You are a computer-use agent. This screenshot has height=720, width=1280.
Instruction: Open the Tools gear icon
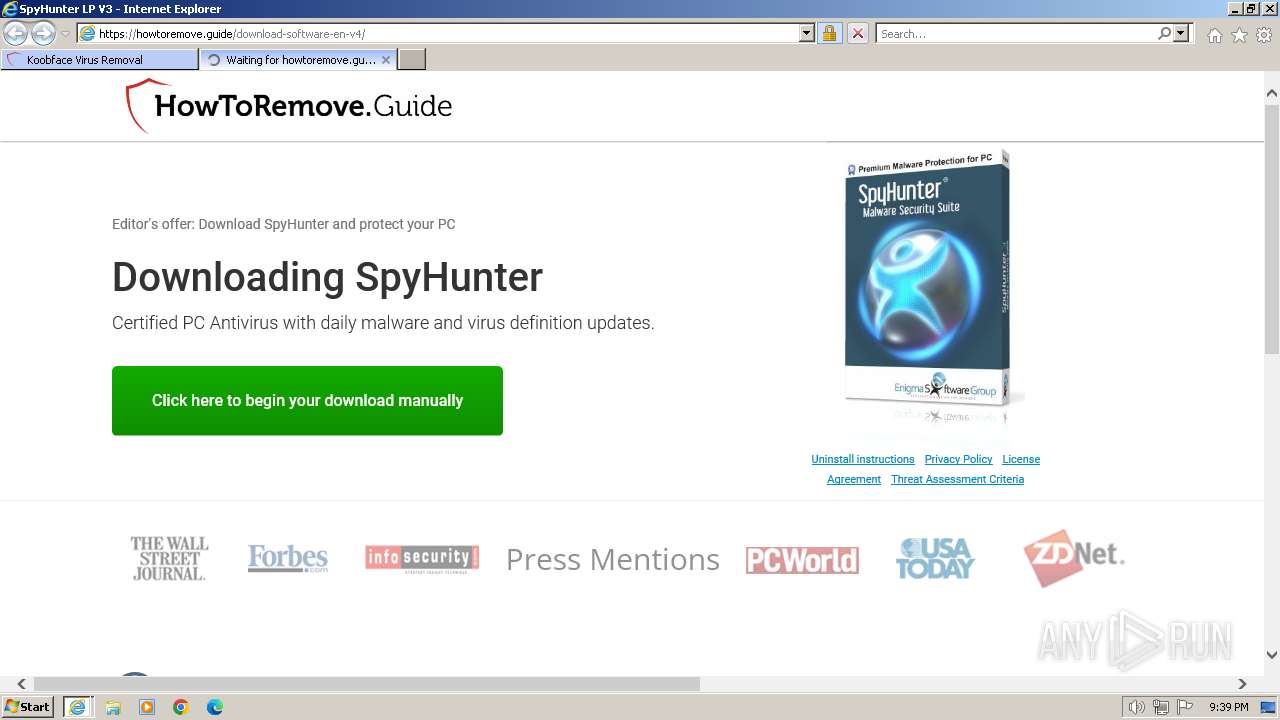1264,34
